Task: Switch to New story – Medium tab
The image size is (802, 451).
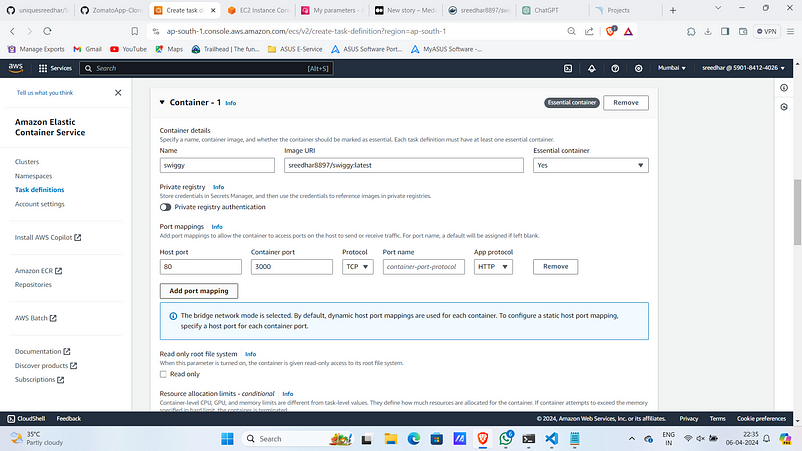Action: (406, 10)
